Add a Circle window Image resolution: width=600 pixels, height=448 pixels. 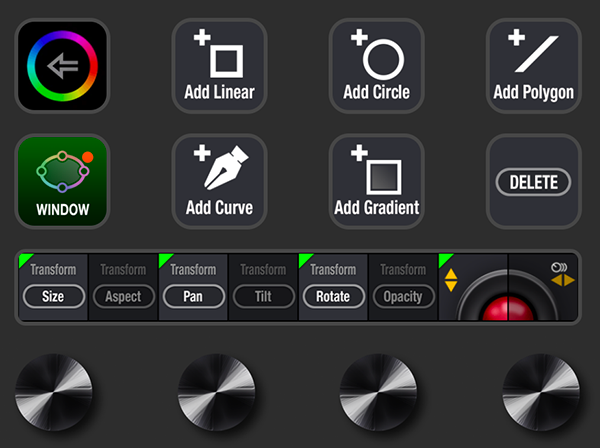pos(377,66)
